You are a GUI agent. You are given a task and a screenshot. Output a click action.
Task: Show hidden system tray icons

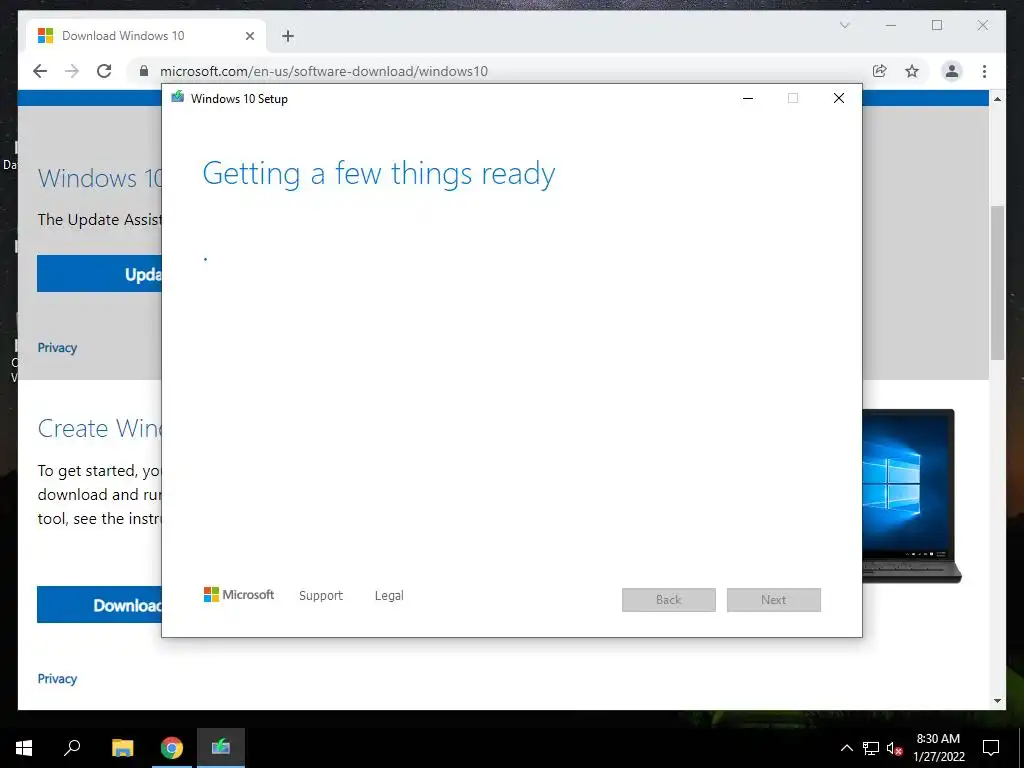(846, 748)
